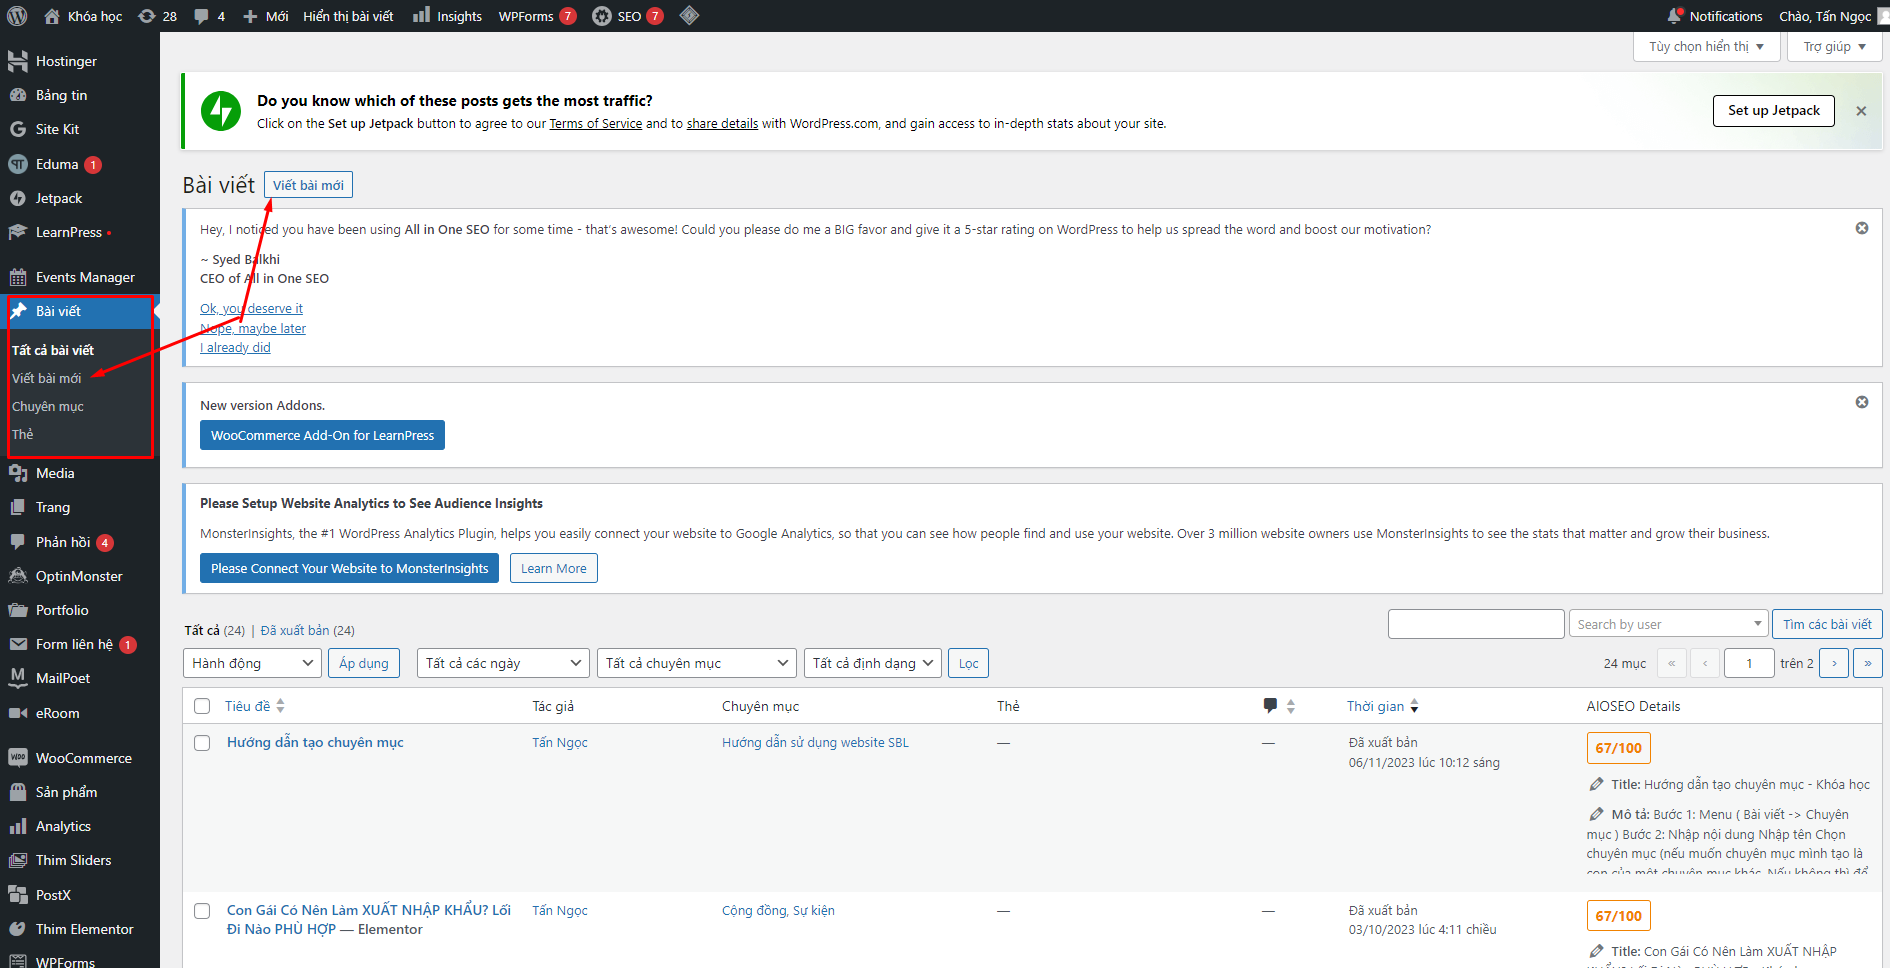1890x968 pixels.
Task: Open the Tất cả chuyên mục category filter
Action: click(x=697, y=663)
